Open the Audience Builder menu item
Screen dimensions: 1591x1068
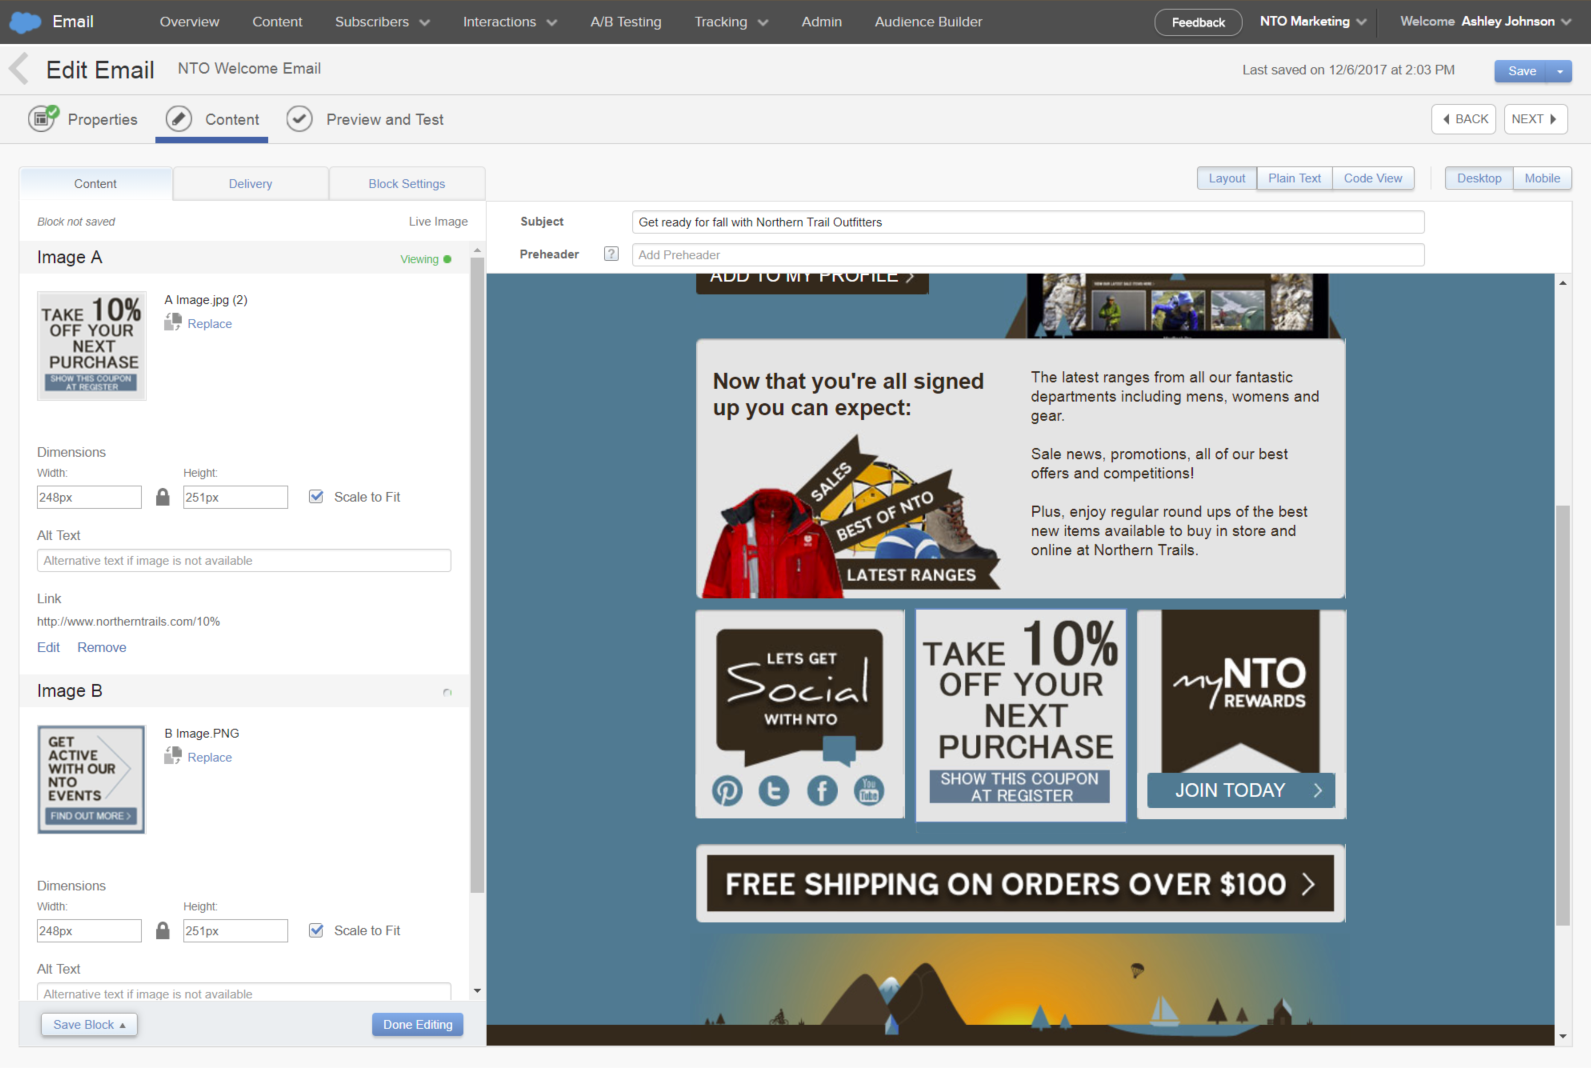(928, 22)
